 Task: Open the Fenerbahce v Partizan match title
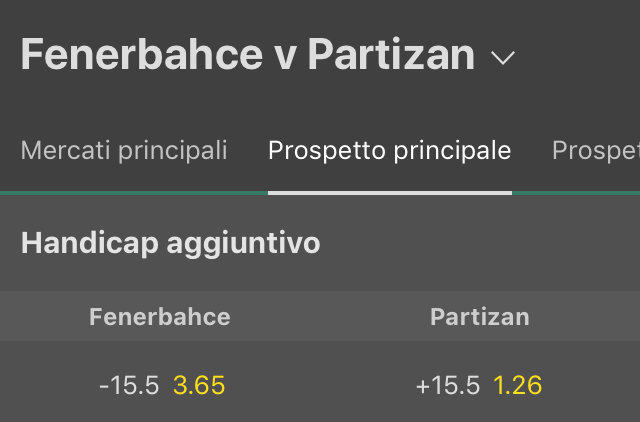pyautogui.click(x=247, y=55)
